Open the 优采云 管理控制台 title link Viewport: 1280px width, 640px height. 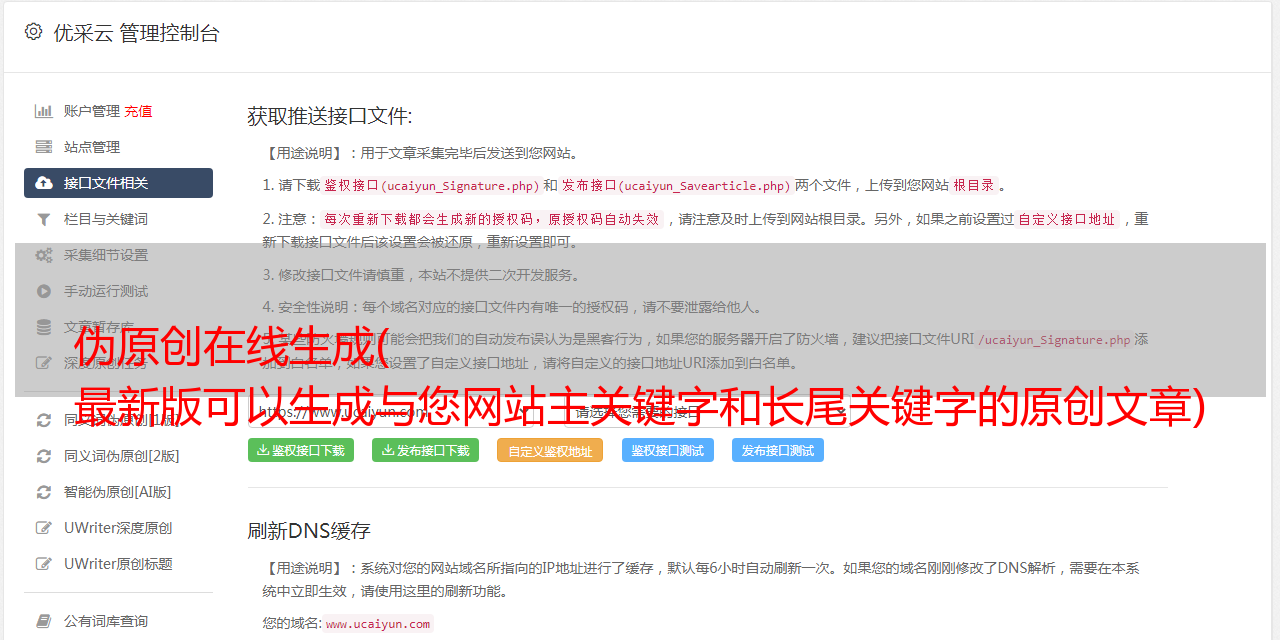(x=136, y=33)
